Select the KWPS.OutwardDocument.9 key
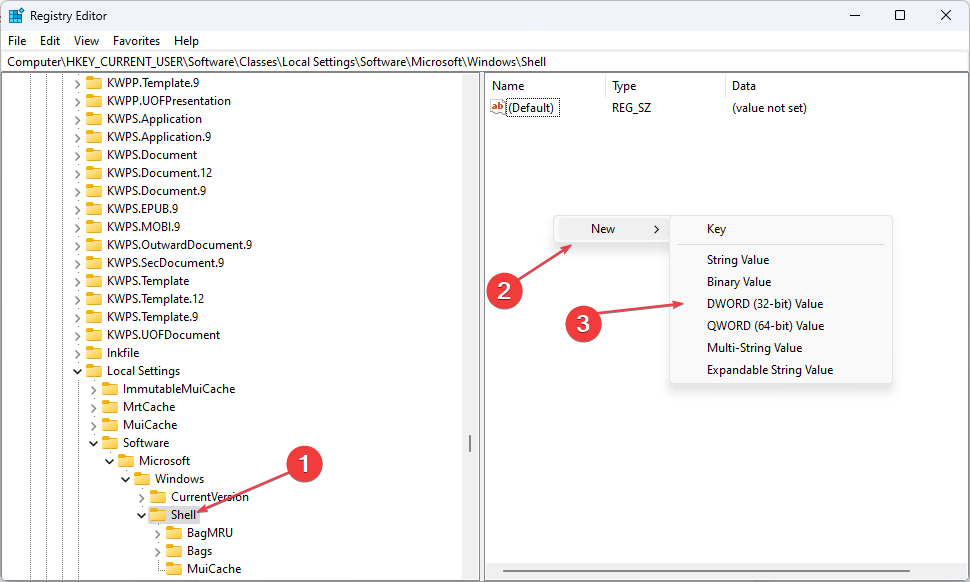The width and height of the screenshot is (970, 582). pyautogui.click(x=179, y=245)
